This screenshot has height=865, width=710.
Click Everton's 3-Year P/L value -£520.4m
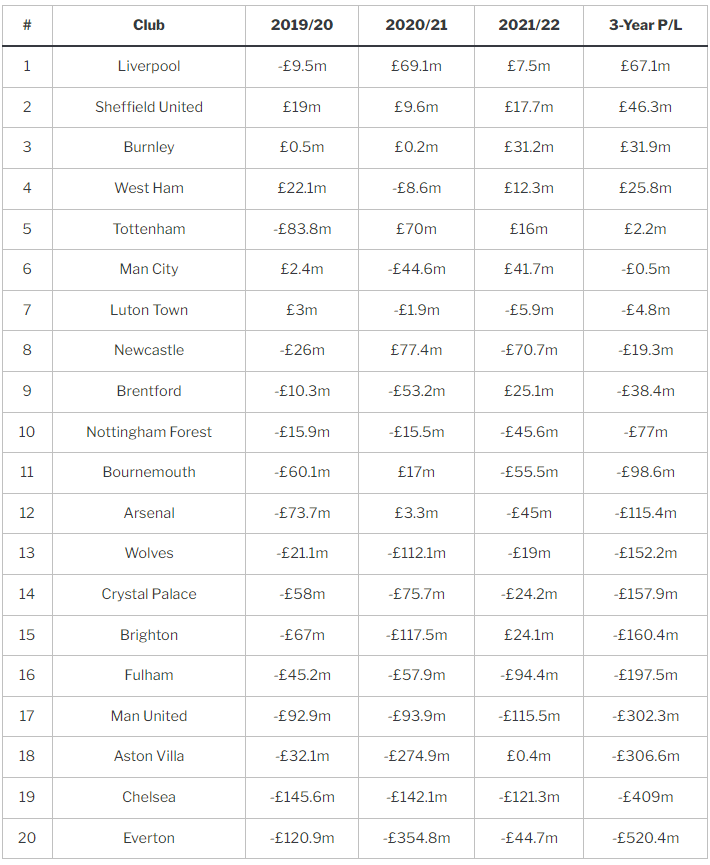pos(645,838)
